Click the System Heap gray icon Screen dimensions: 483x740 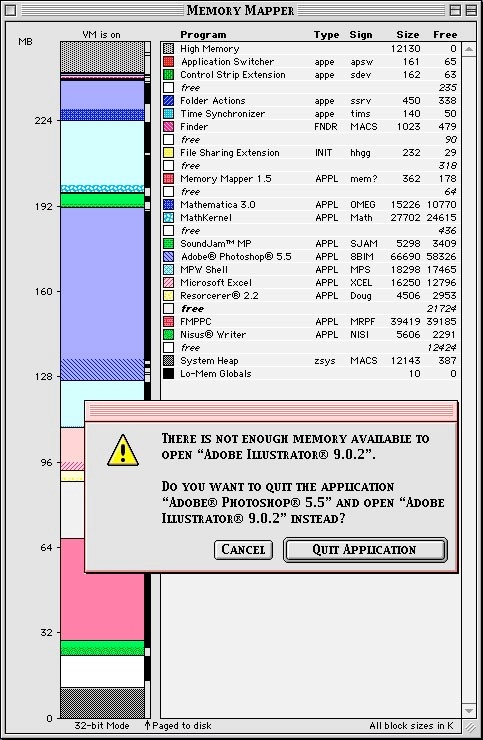(169, 361)
